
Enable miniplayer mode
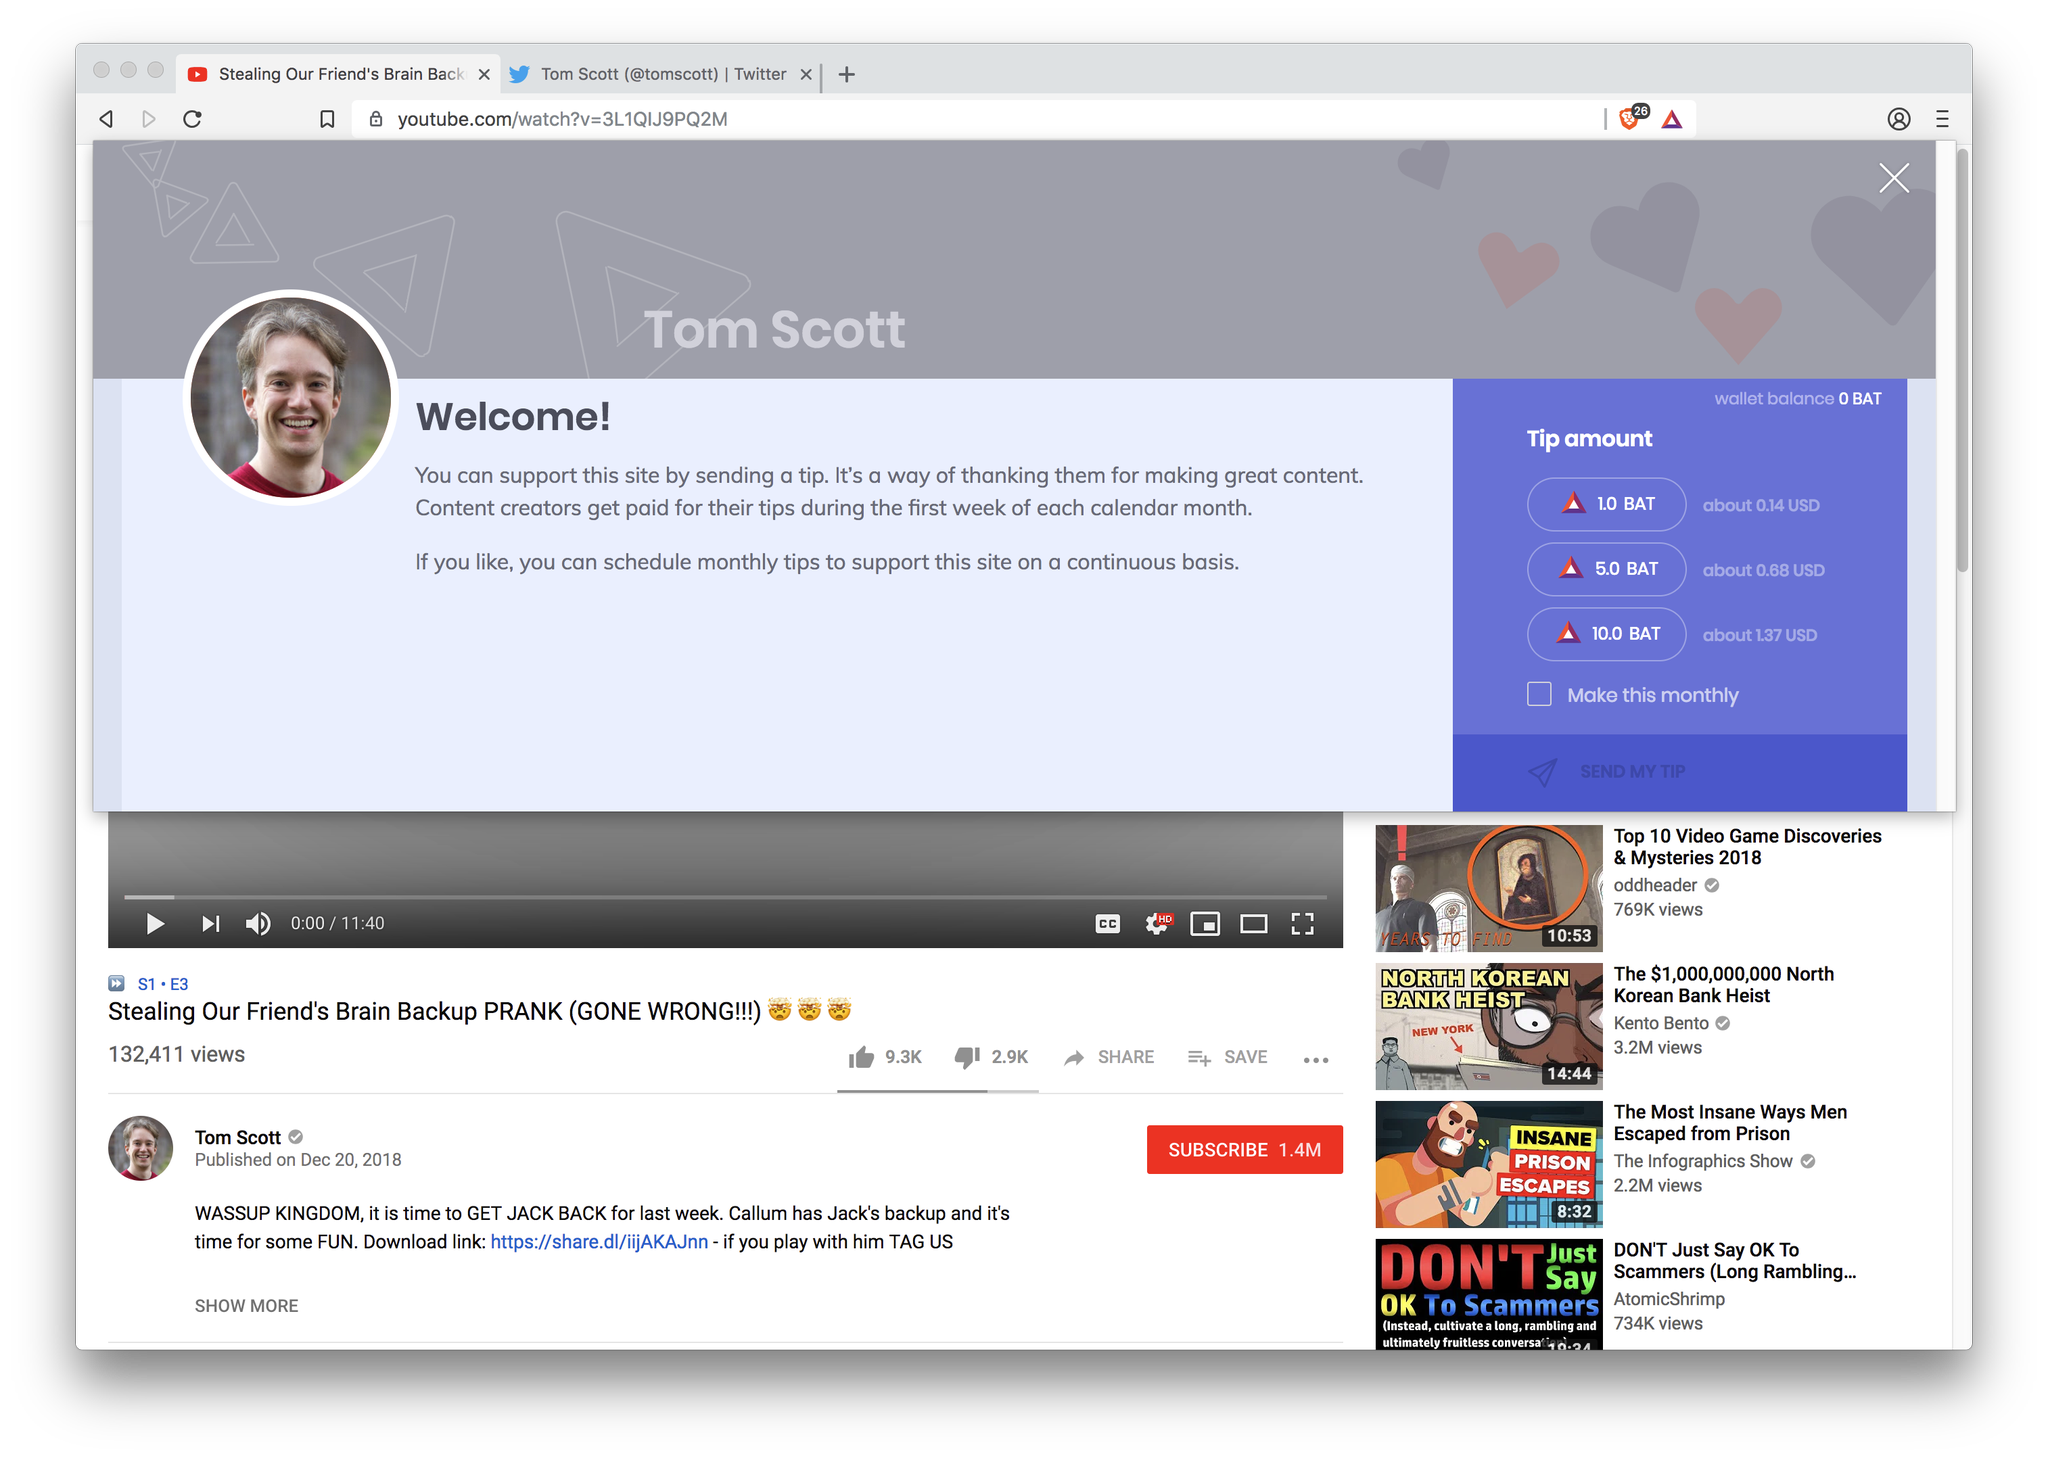click(x=1205, y=924)
